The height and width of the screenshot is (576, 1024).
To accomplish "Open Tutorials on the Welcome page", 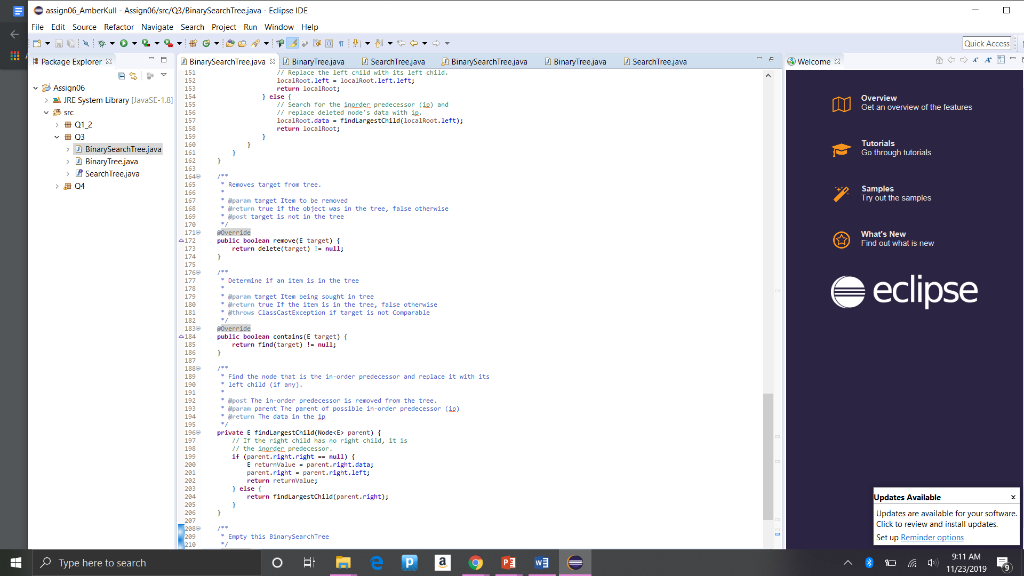I will point(882,148).
